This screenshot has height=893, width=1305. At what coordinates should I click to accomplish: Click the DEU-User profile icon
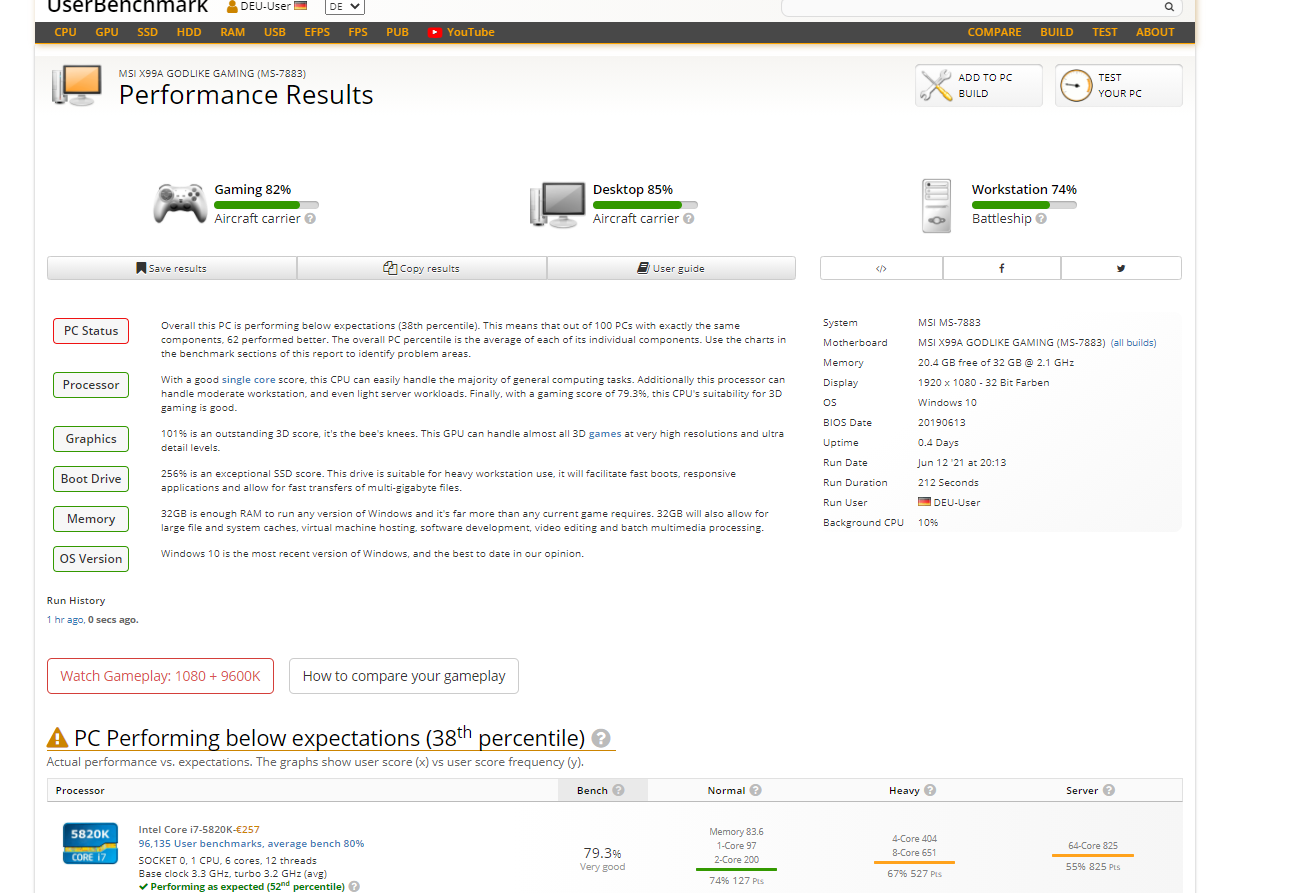click(x=232, y=7)
